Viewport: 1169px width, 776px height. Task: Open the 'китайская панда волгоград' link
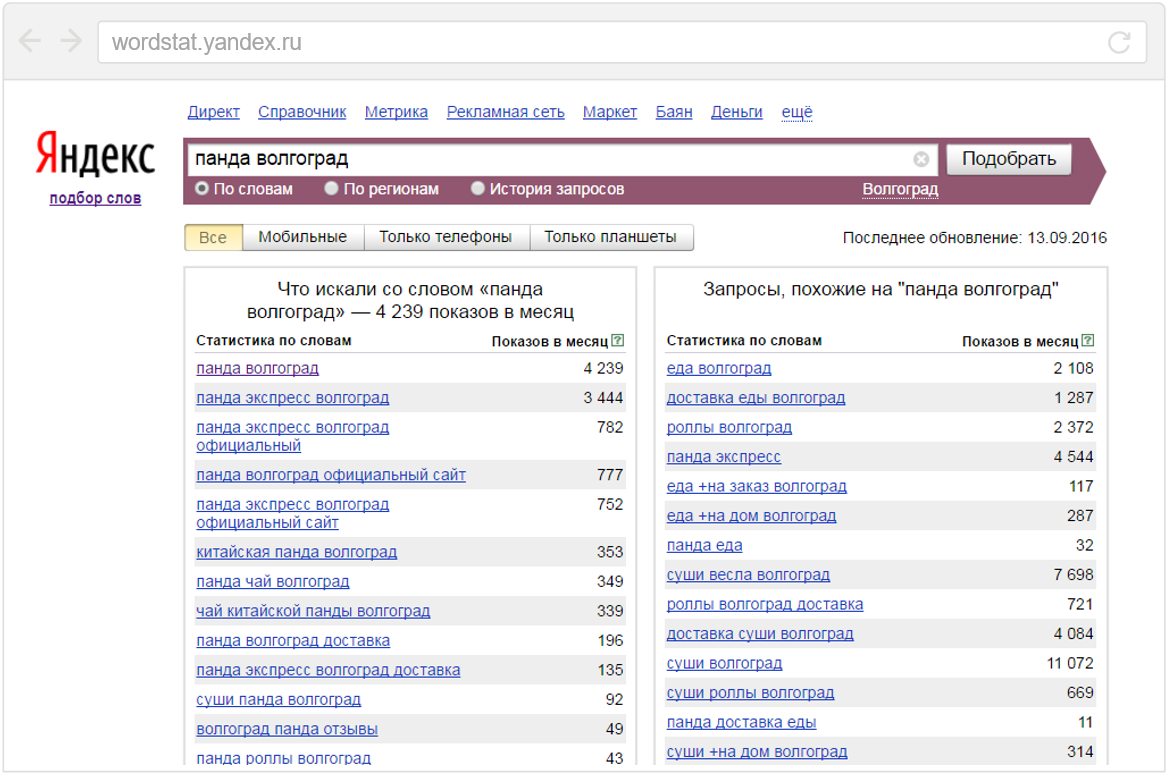[x=297, y=552]
